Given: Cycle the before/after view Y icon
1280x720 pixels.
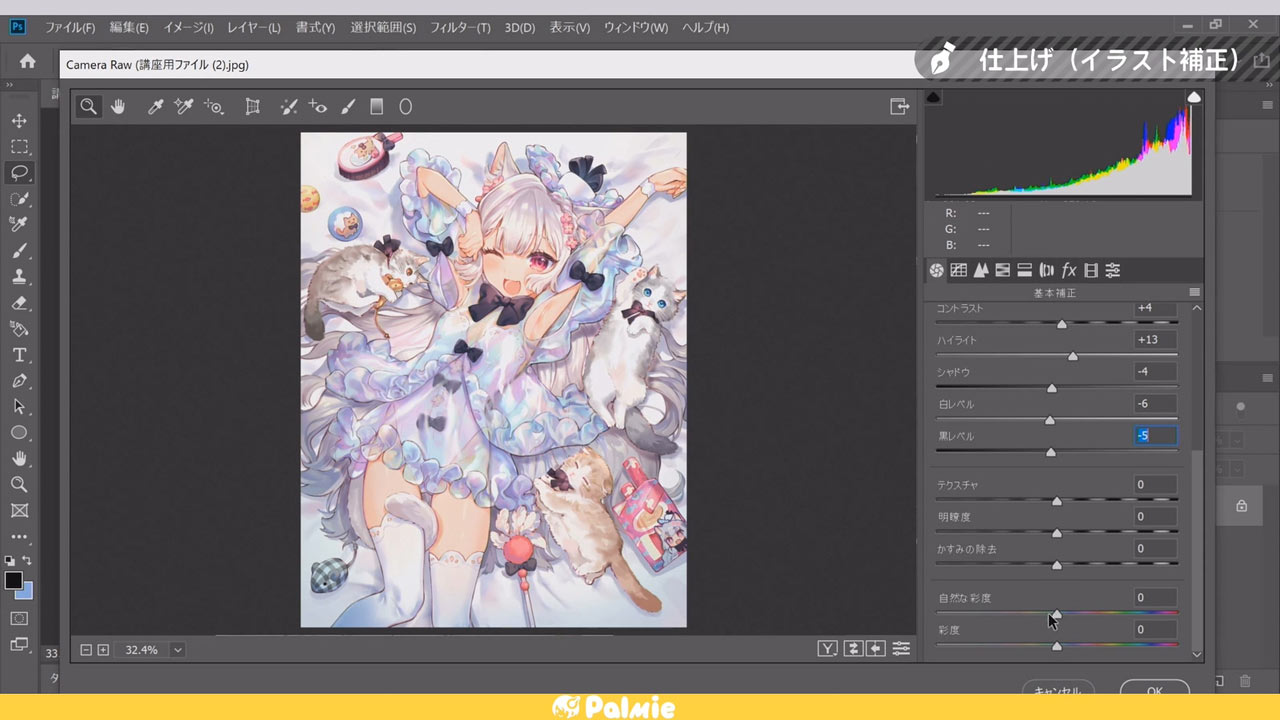Looking at the screenshot, I should [827, 649].
